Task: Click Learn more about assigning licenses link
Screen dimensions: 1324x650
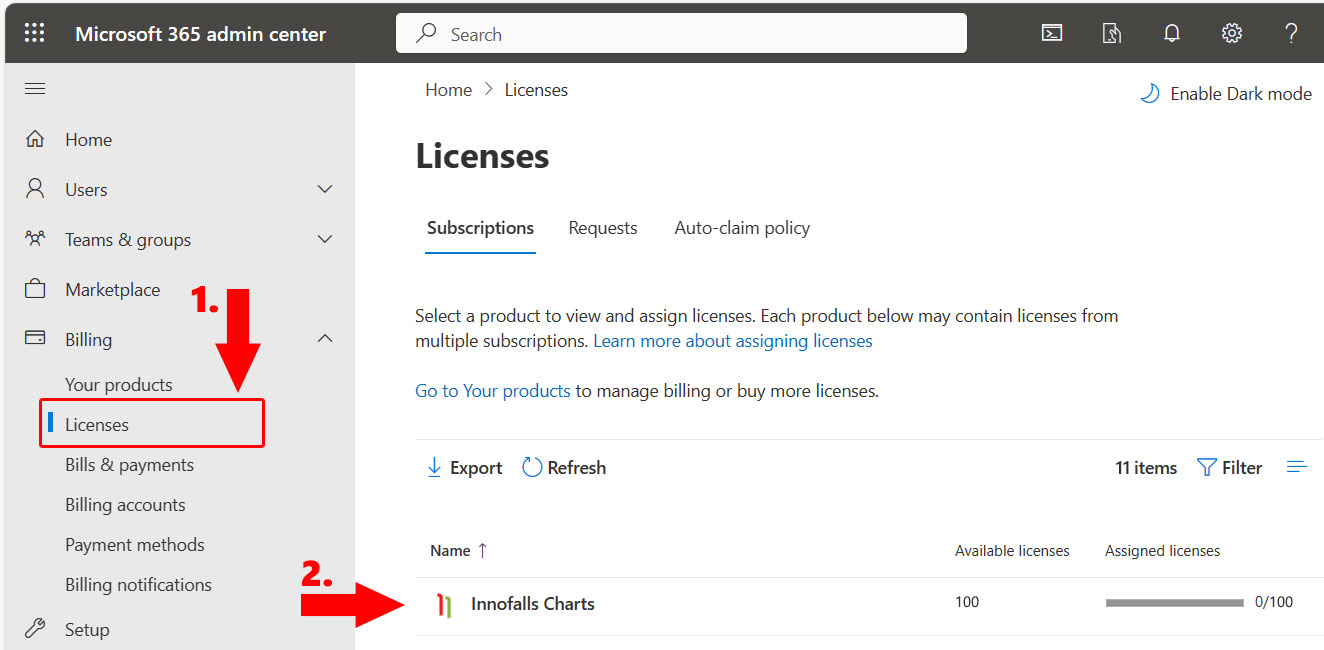Action: [732, 341]
